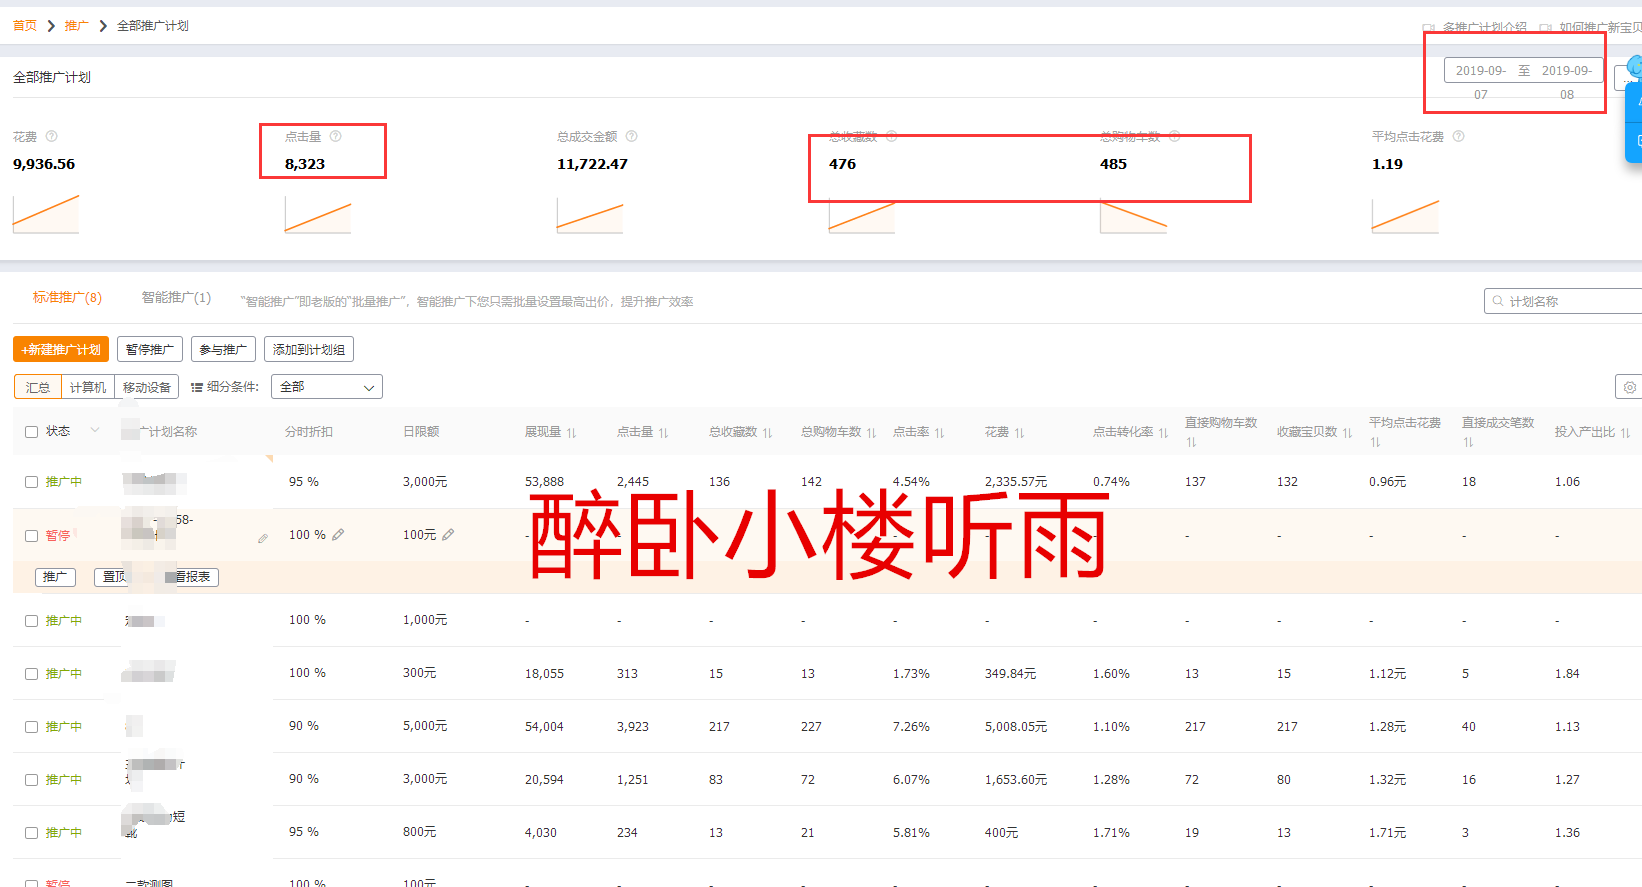Viewport: 1642px width, 887px height.
Task: Open table column settings gear icon
Action: (1630, 387)
